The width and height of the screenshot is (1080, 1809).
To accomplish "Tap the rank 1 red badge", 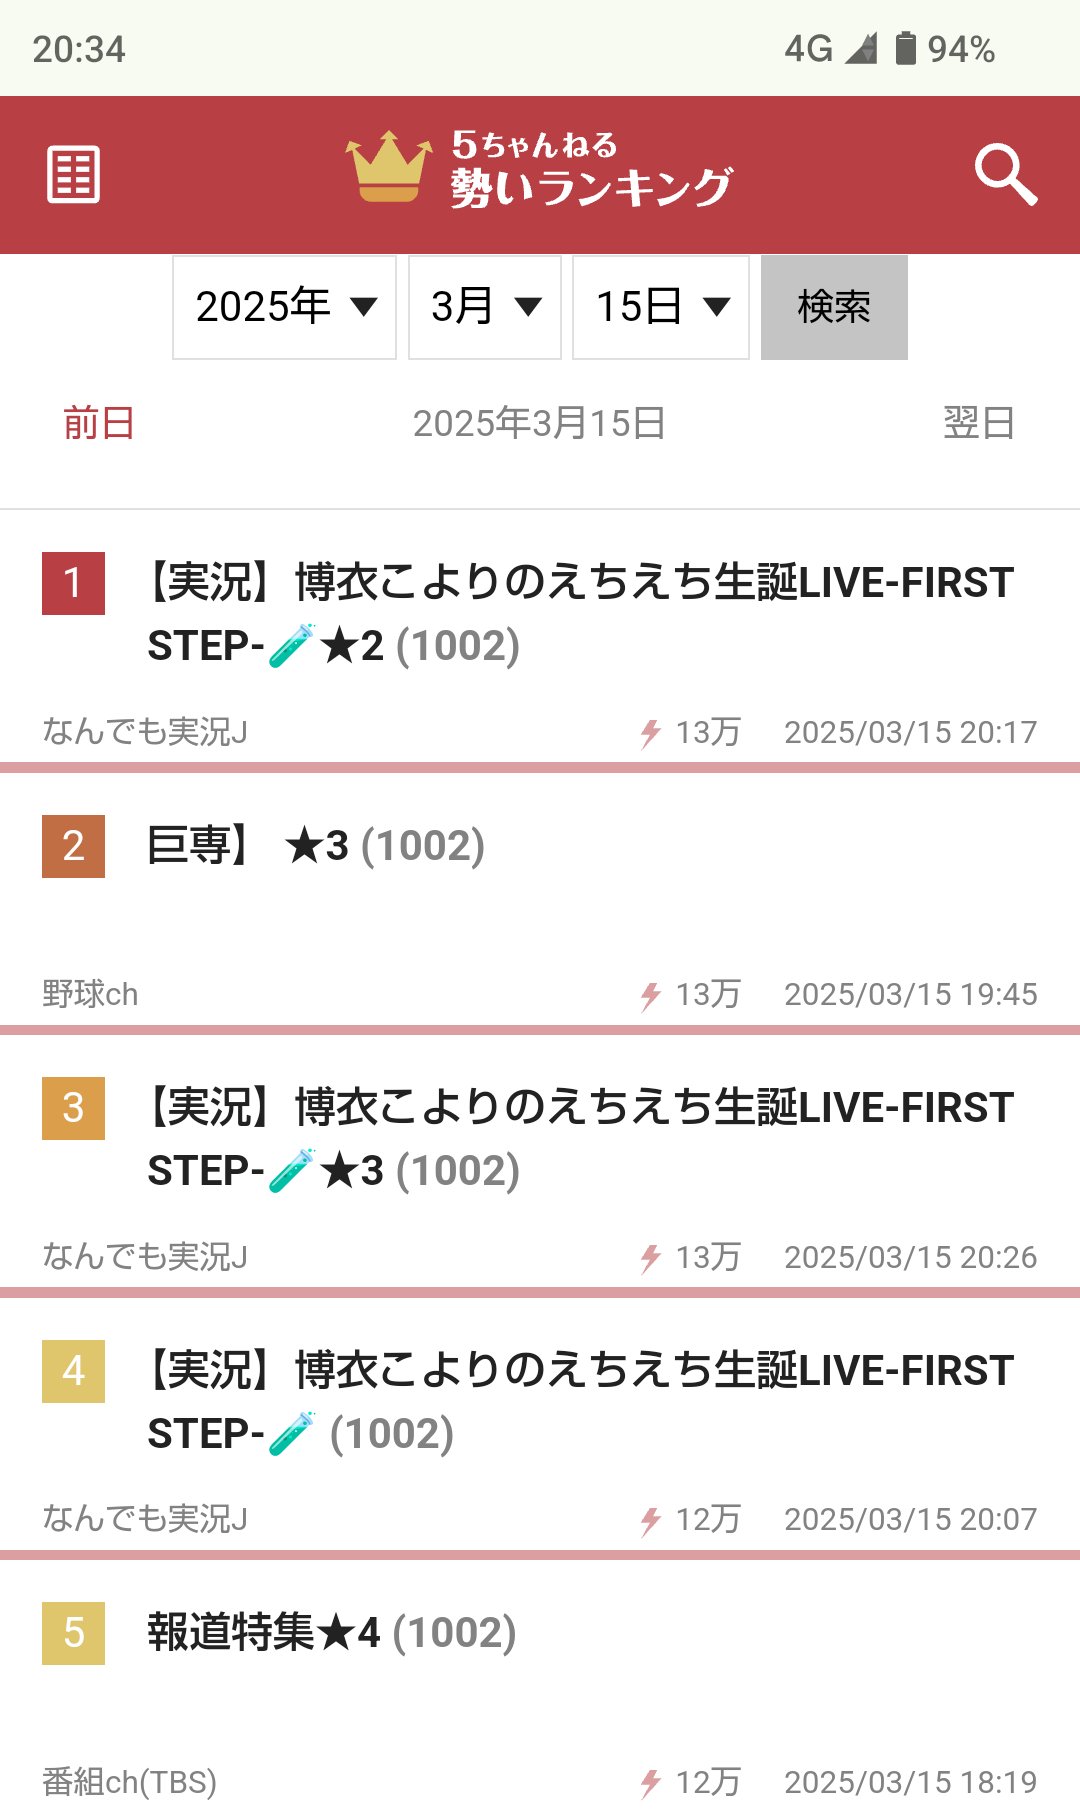I will click(73, 583).
